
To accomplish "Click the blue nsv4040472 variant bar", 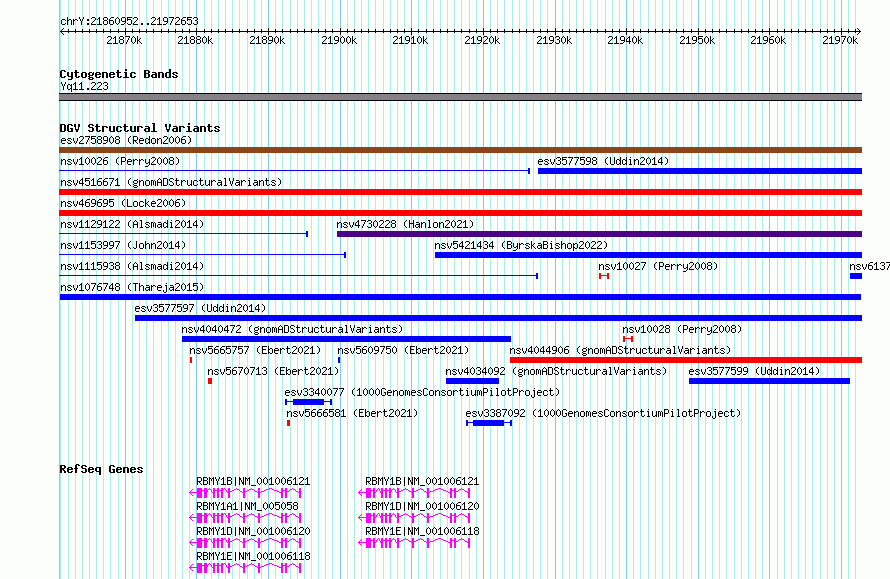I will 346,339.
